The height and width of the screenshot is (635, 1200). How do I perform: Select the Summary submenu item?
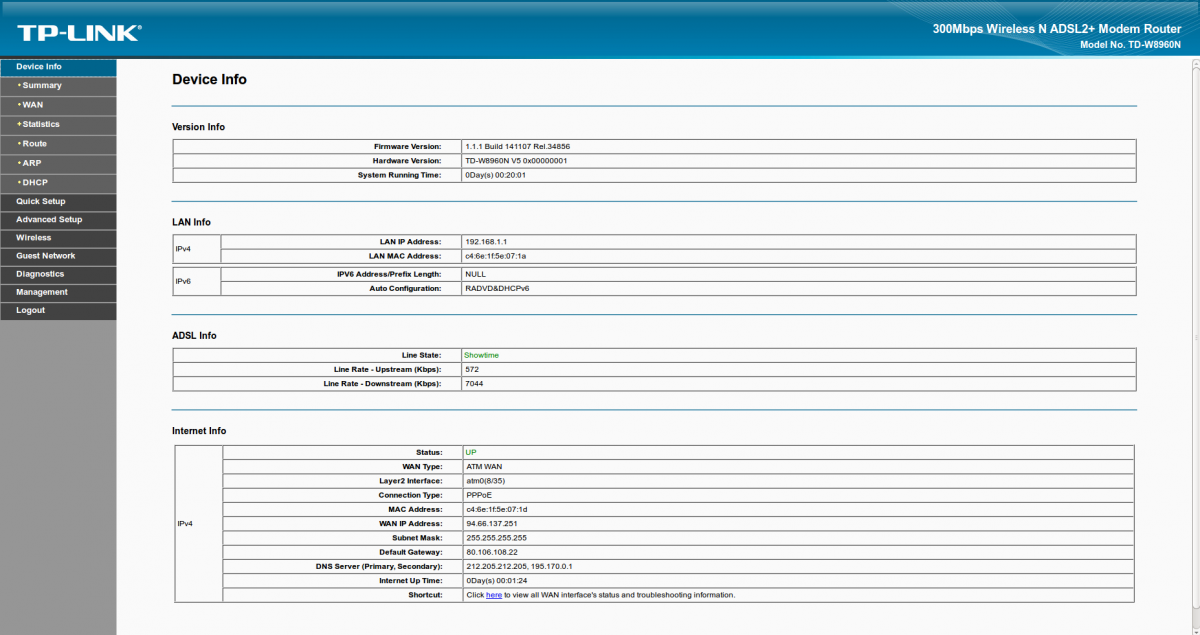click(58, 86)
